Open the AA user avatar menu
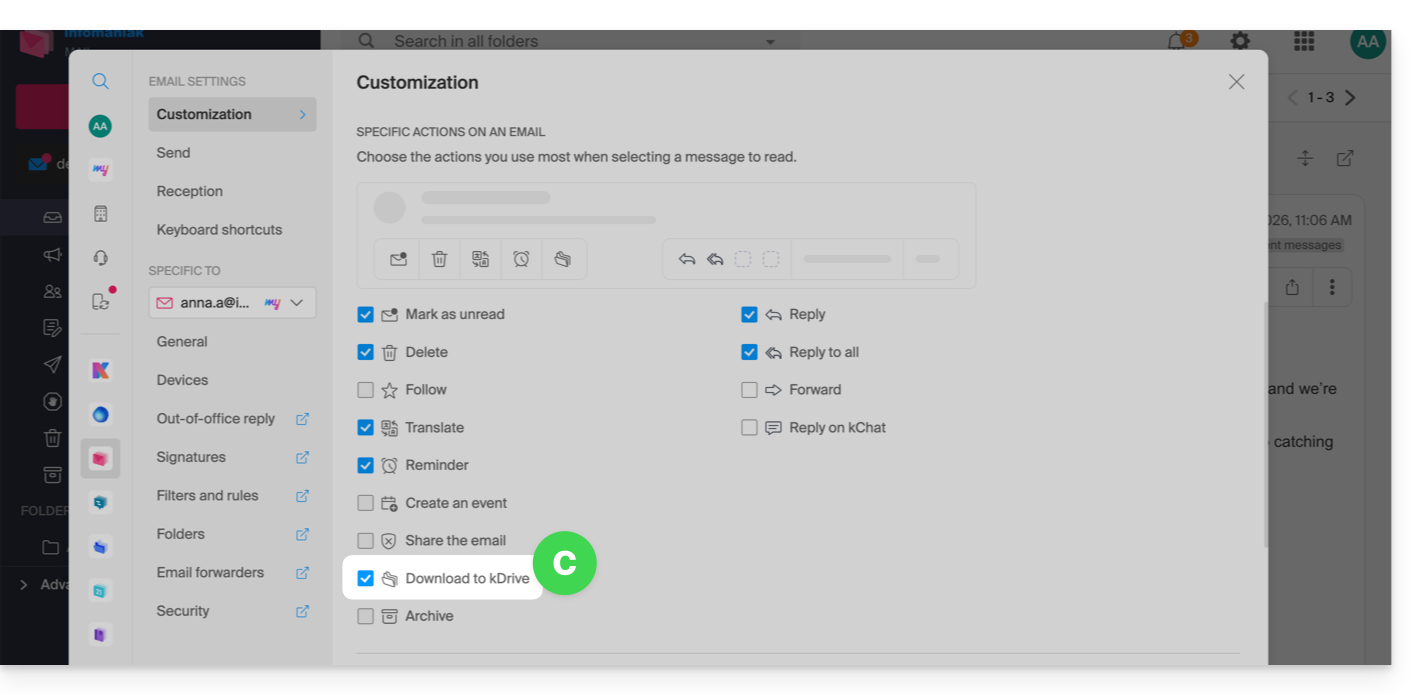Image resolution: width=1422 pixels, height=695 pixels. [x=1367, y=42]
